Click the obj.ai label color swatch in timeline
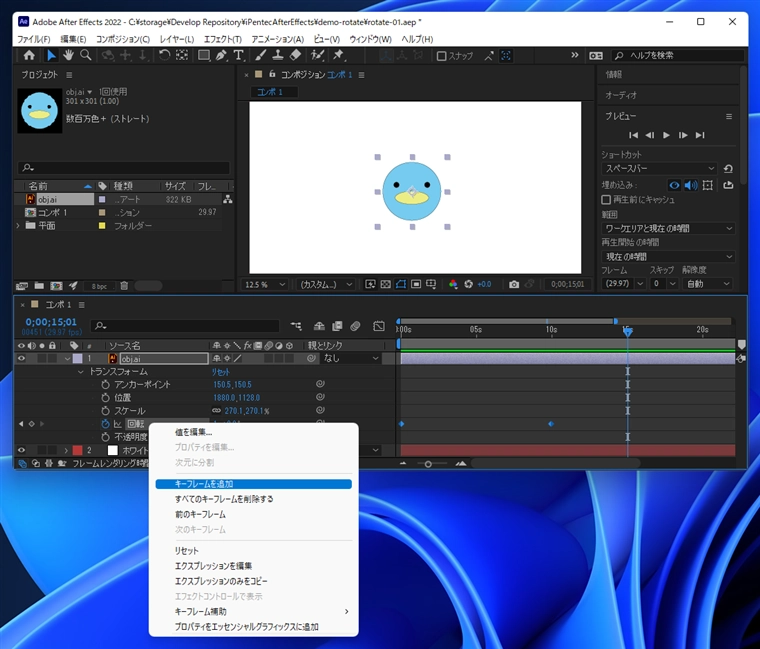The height and width of the screenshot is (649, 760). pos(78,359)
